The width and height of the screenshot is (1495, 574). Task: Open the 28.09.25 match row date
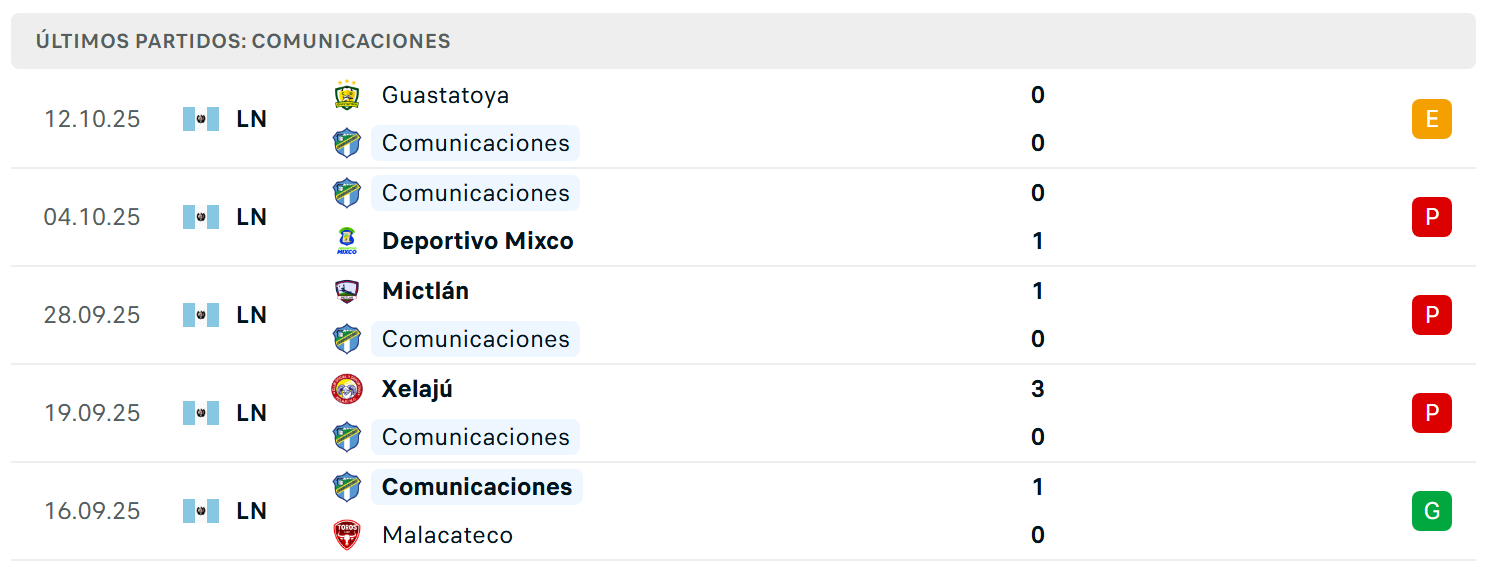click(92, 315)
